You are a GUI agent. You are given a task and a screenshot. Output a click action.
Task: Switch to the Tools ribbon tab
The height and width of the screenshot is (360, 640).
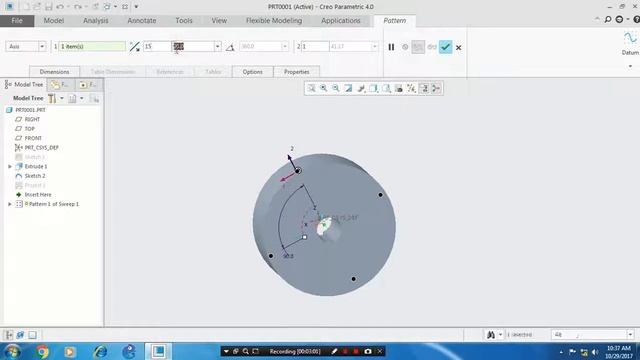(184, 20)
